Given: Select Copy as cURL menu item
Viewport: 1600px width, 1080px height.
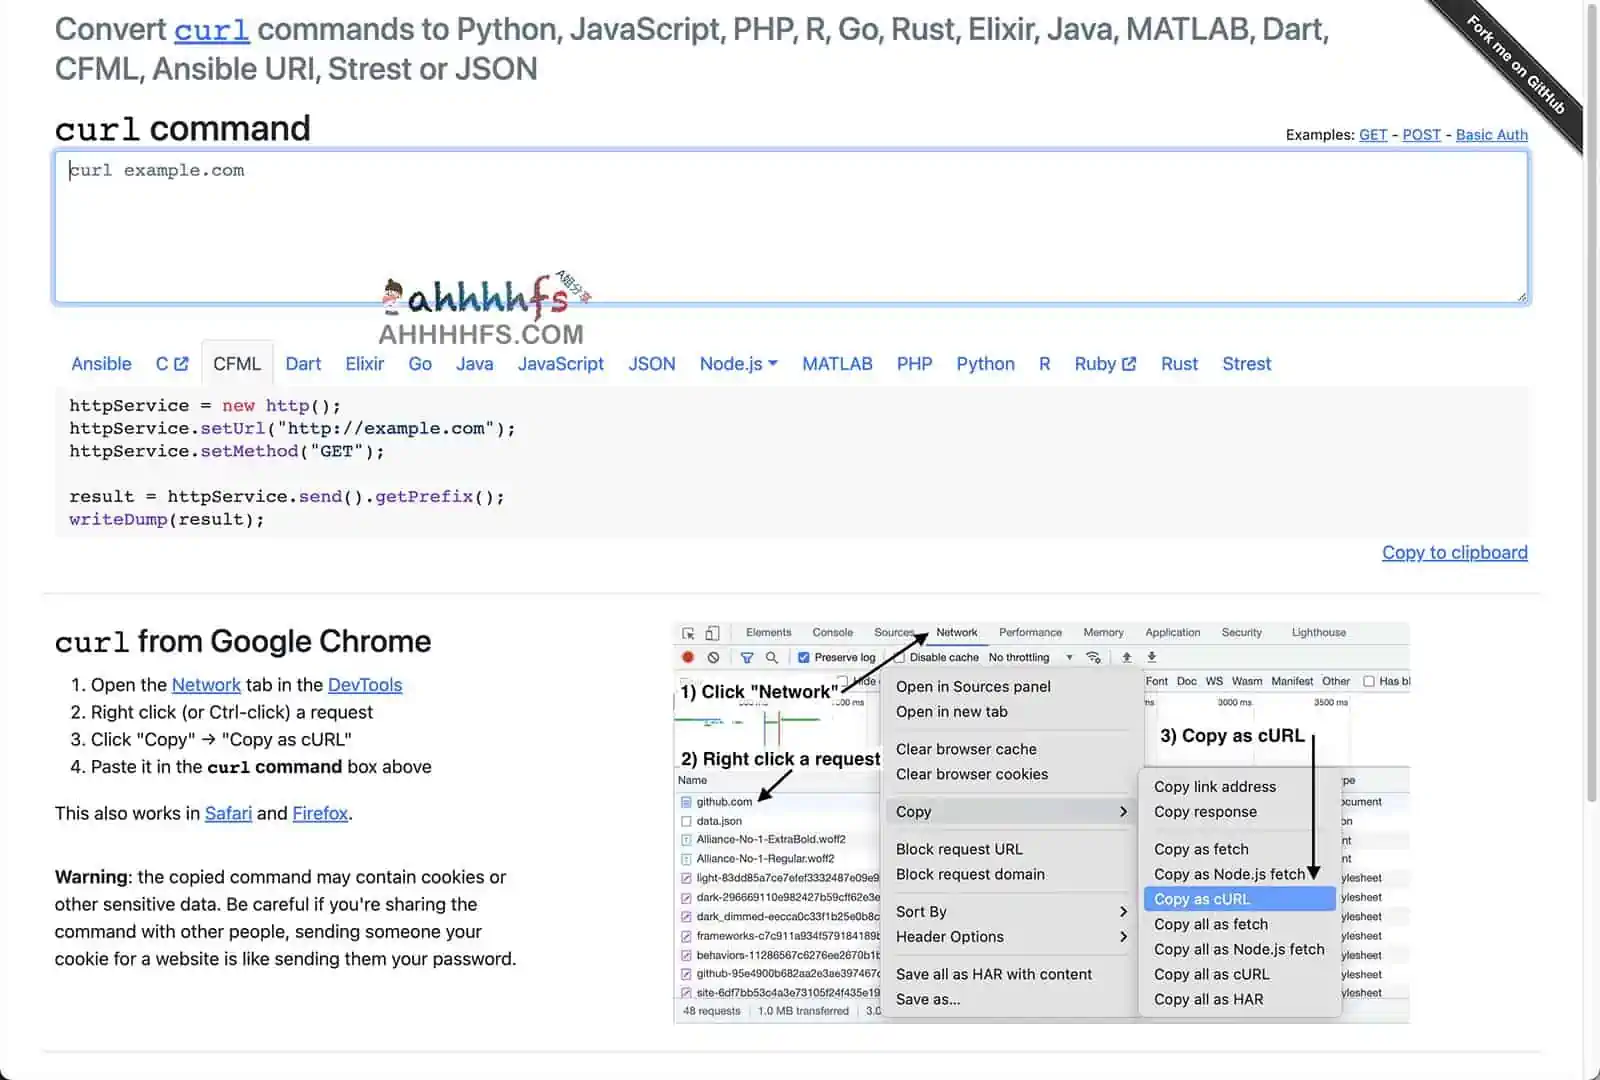Looking at the screenshot, I should (1202, 899).
